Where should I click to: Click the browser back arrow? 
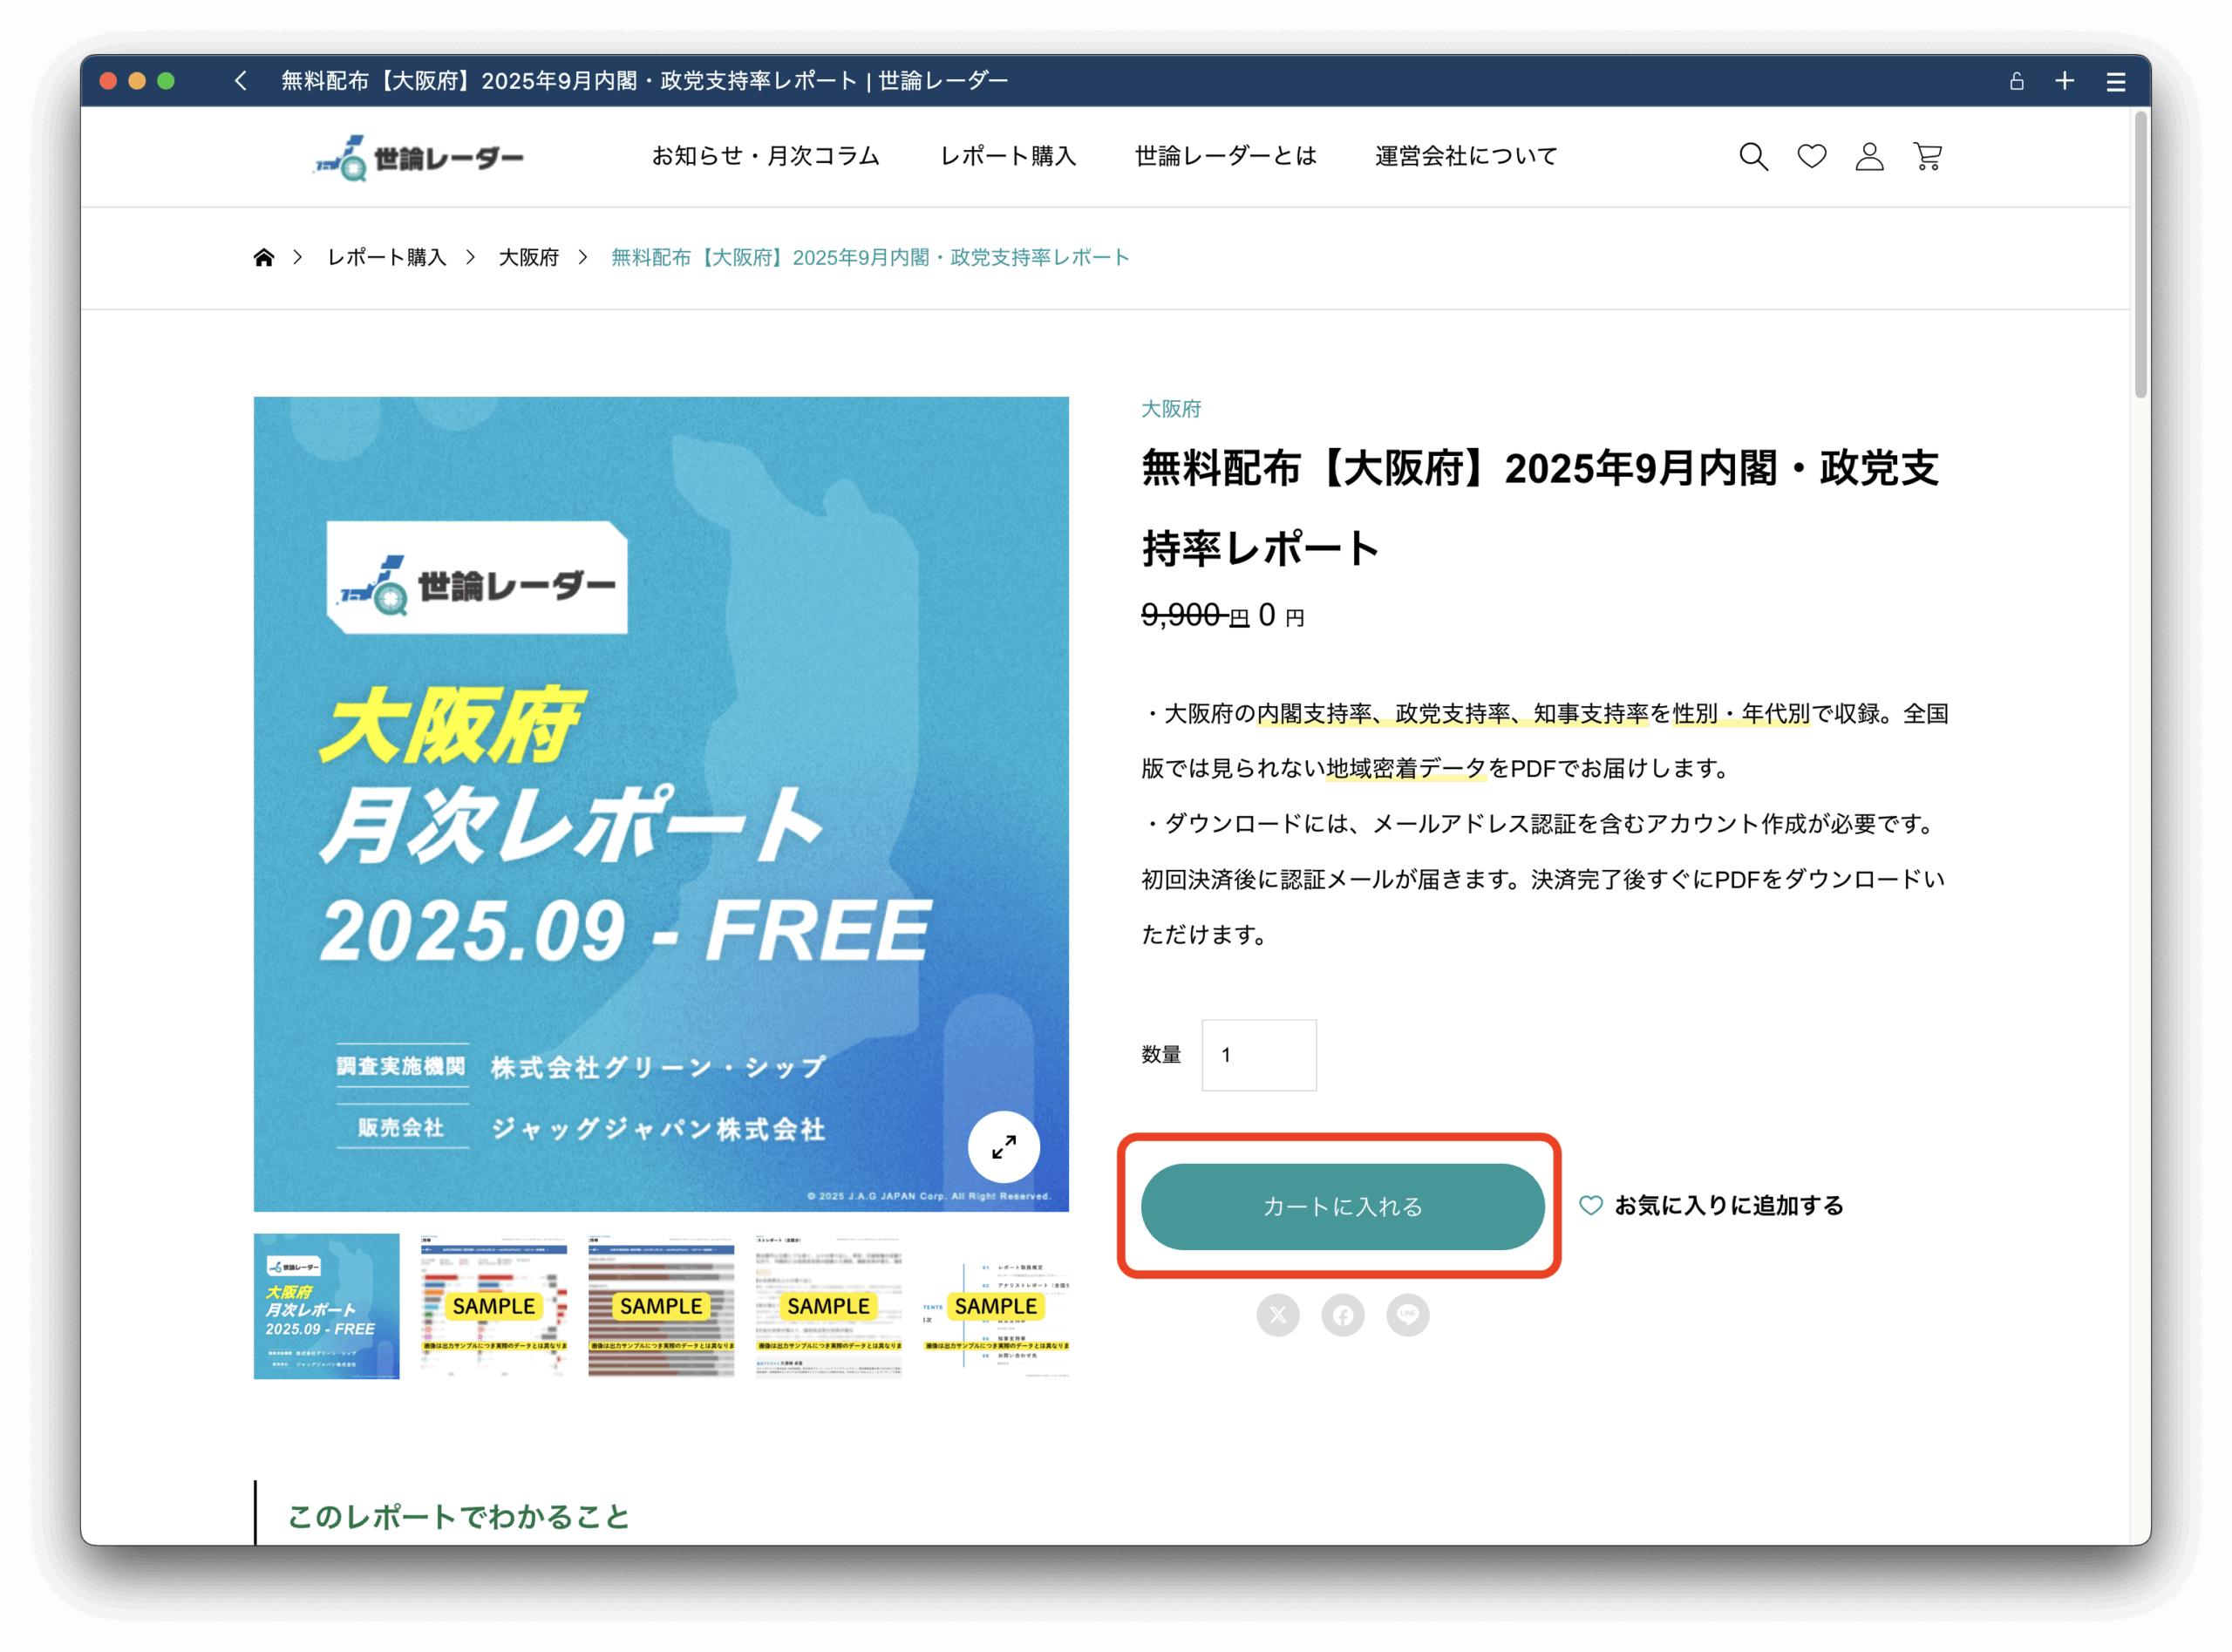pyautogui.click(x=241, y=81)
